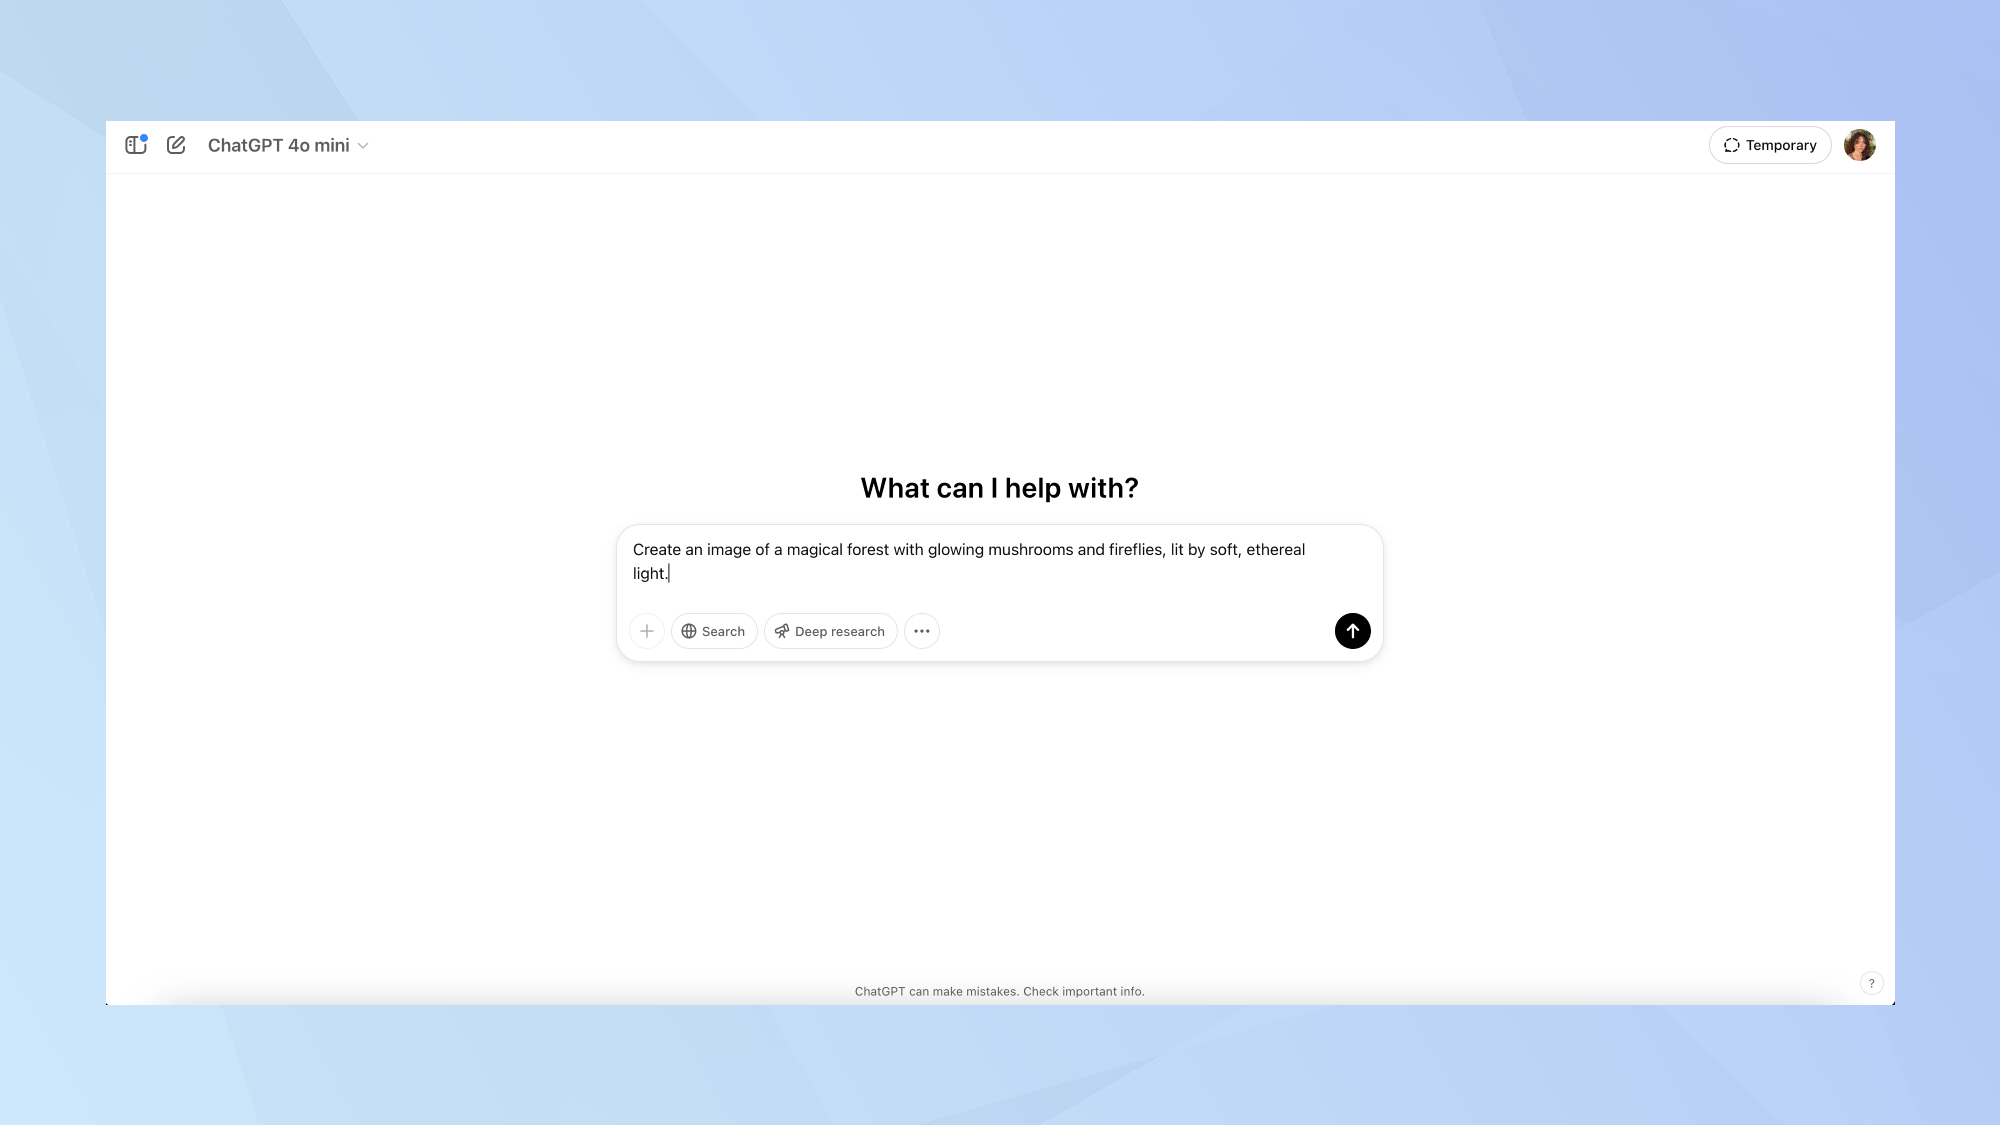2000x1125 pixels.
Task: Click the attach file plus icon
Action: click(647, 630)
